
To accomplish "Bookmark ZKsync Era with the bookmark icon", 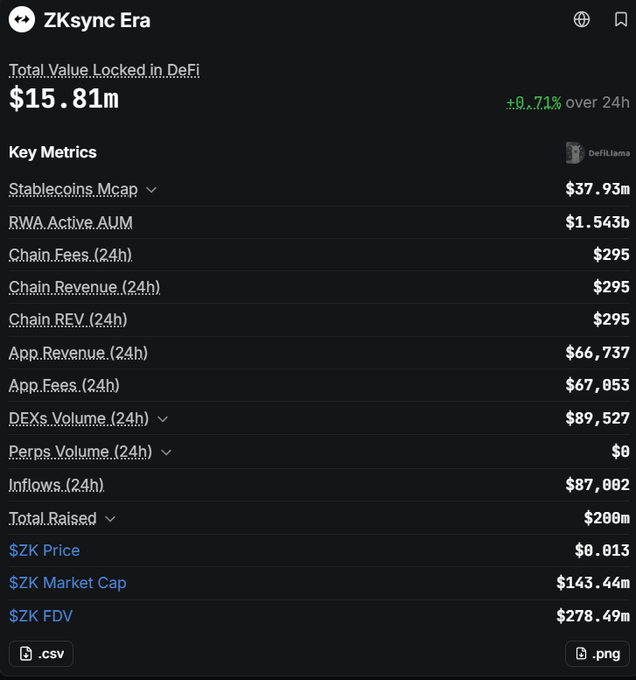I will pos(621,20).
